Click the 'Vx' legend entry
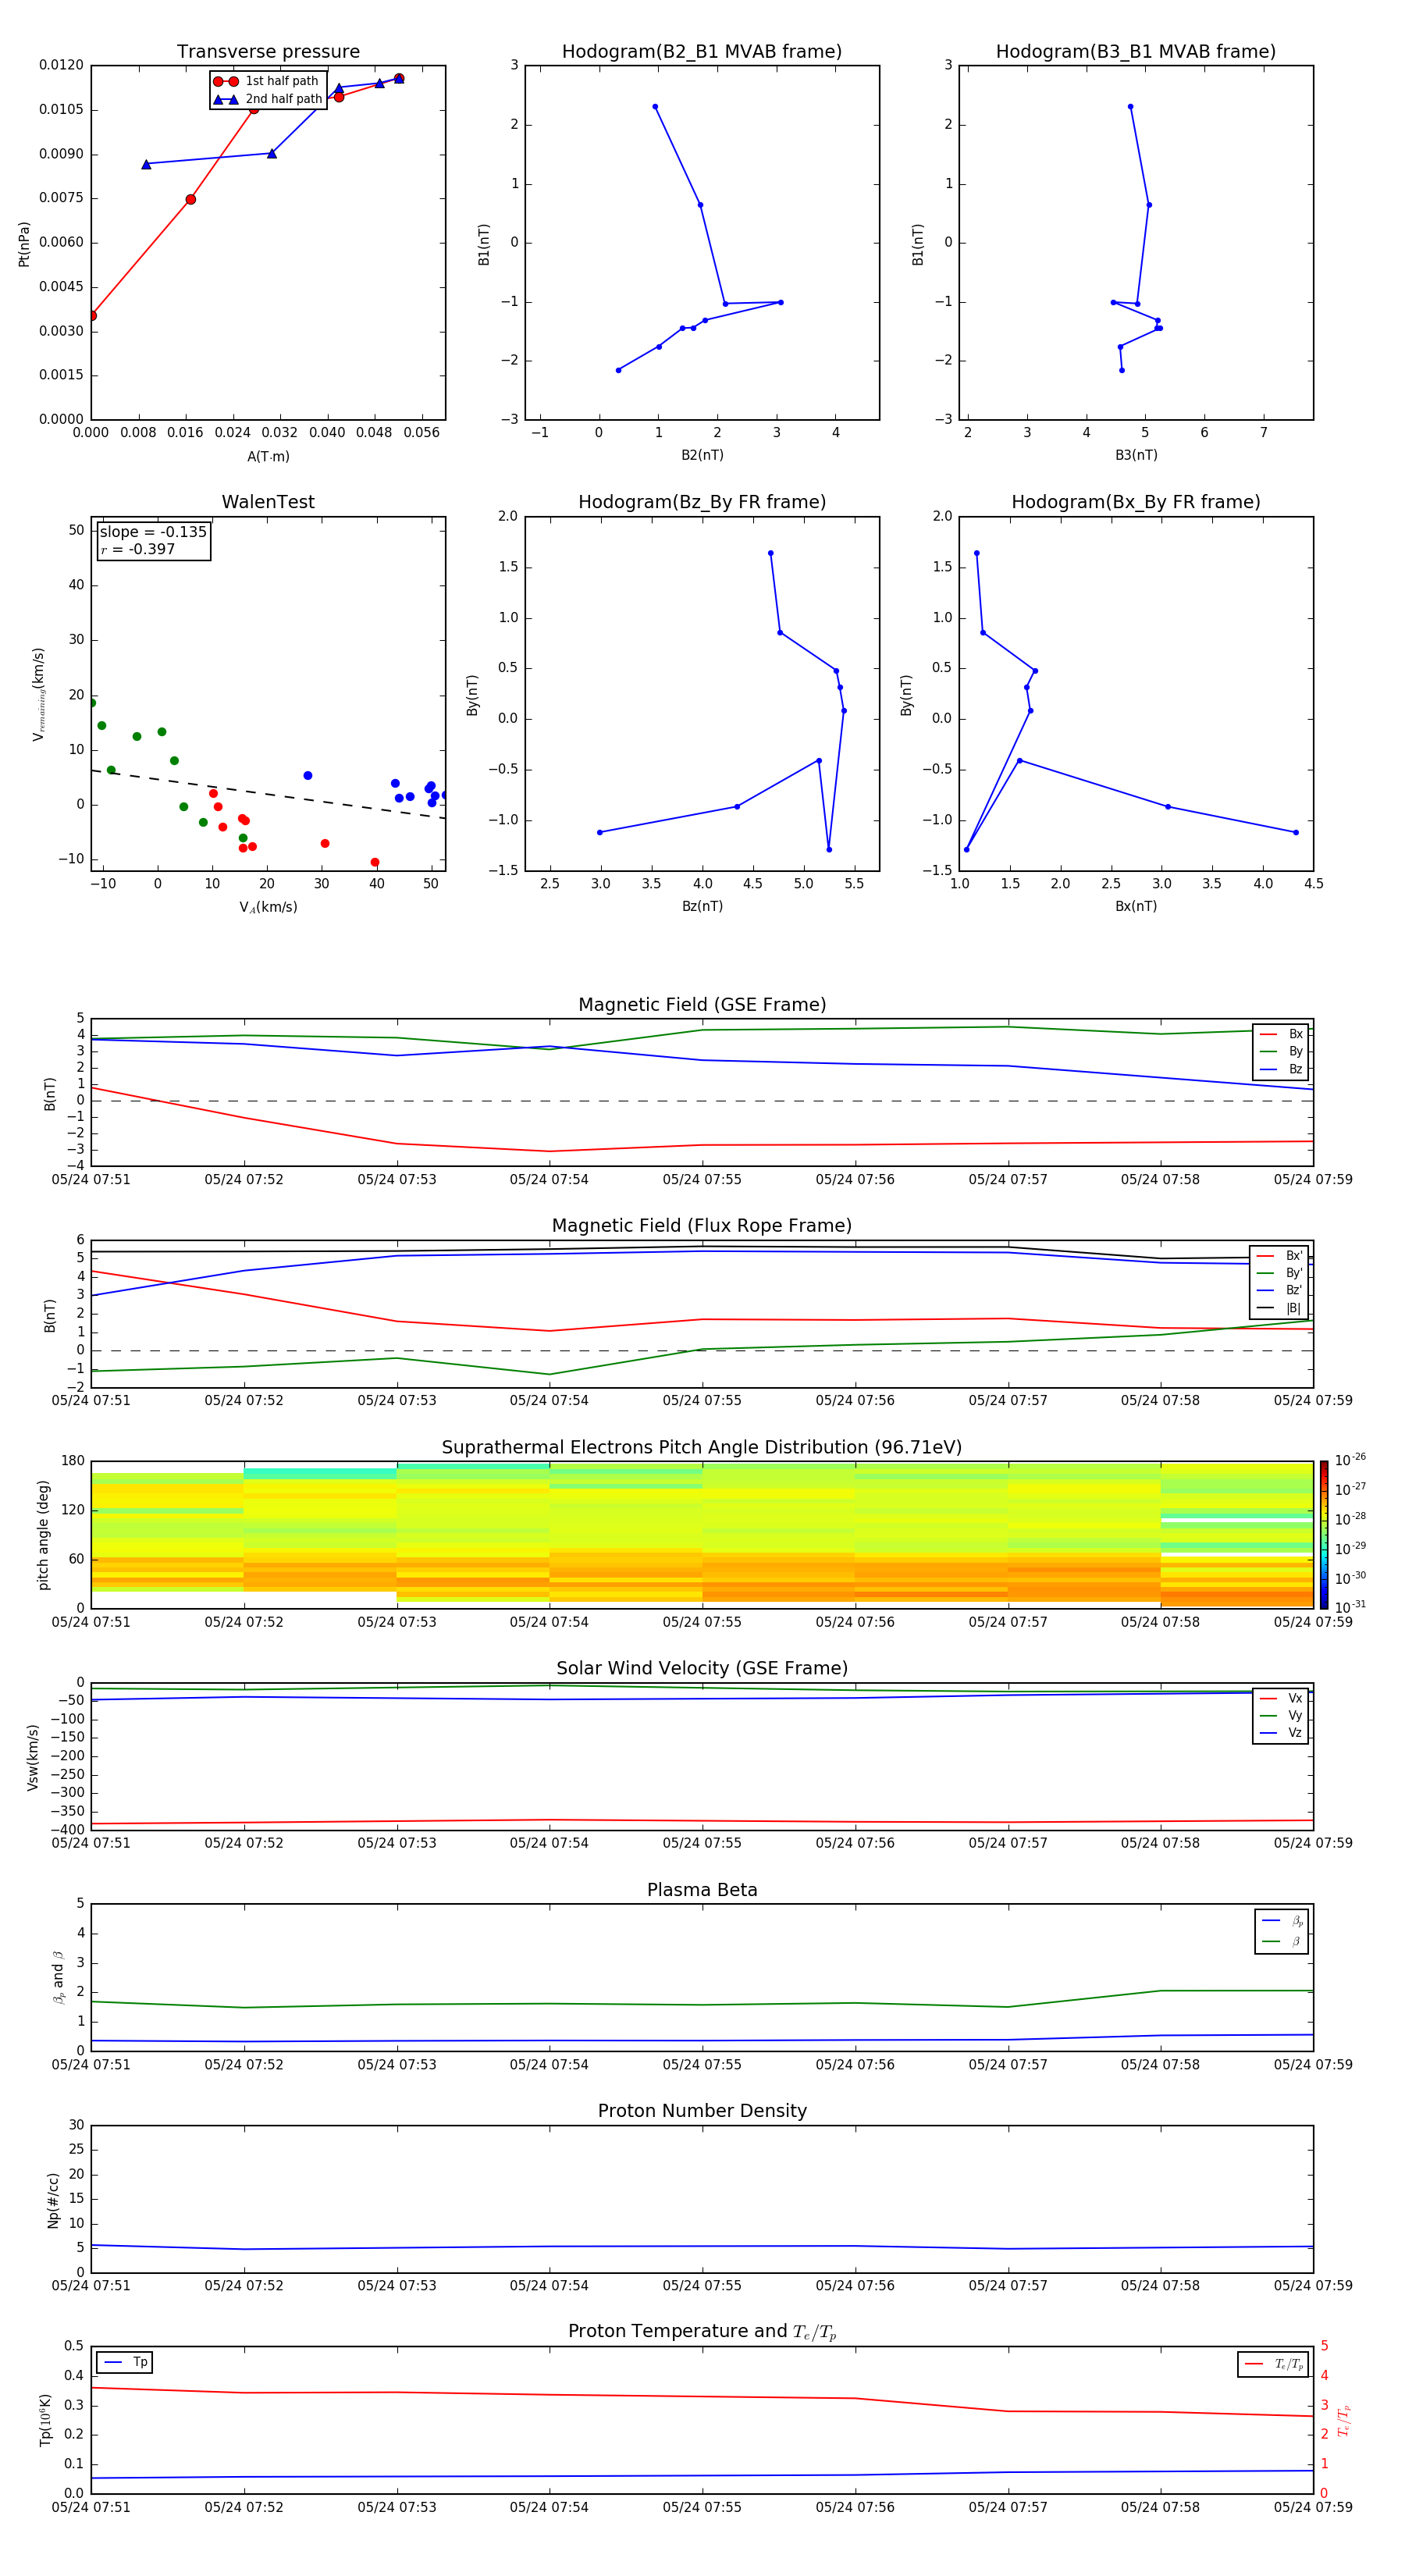This screenshot has width=1405, height=2576. click(x=1281, y=1699)
